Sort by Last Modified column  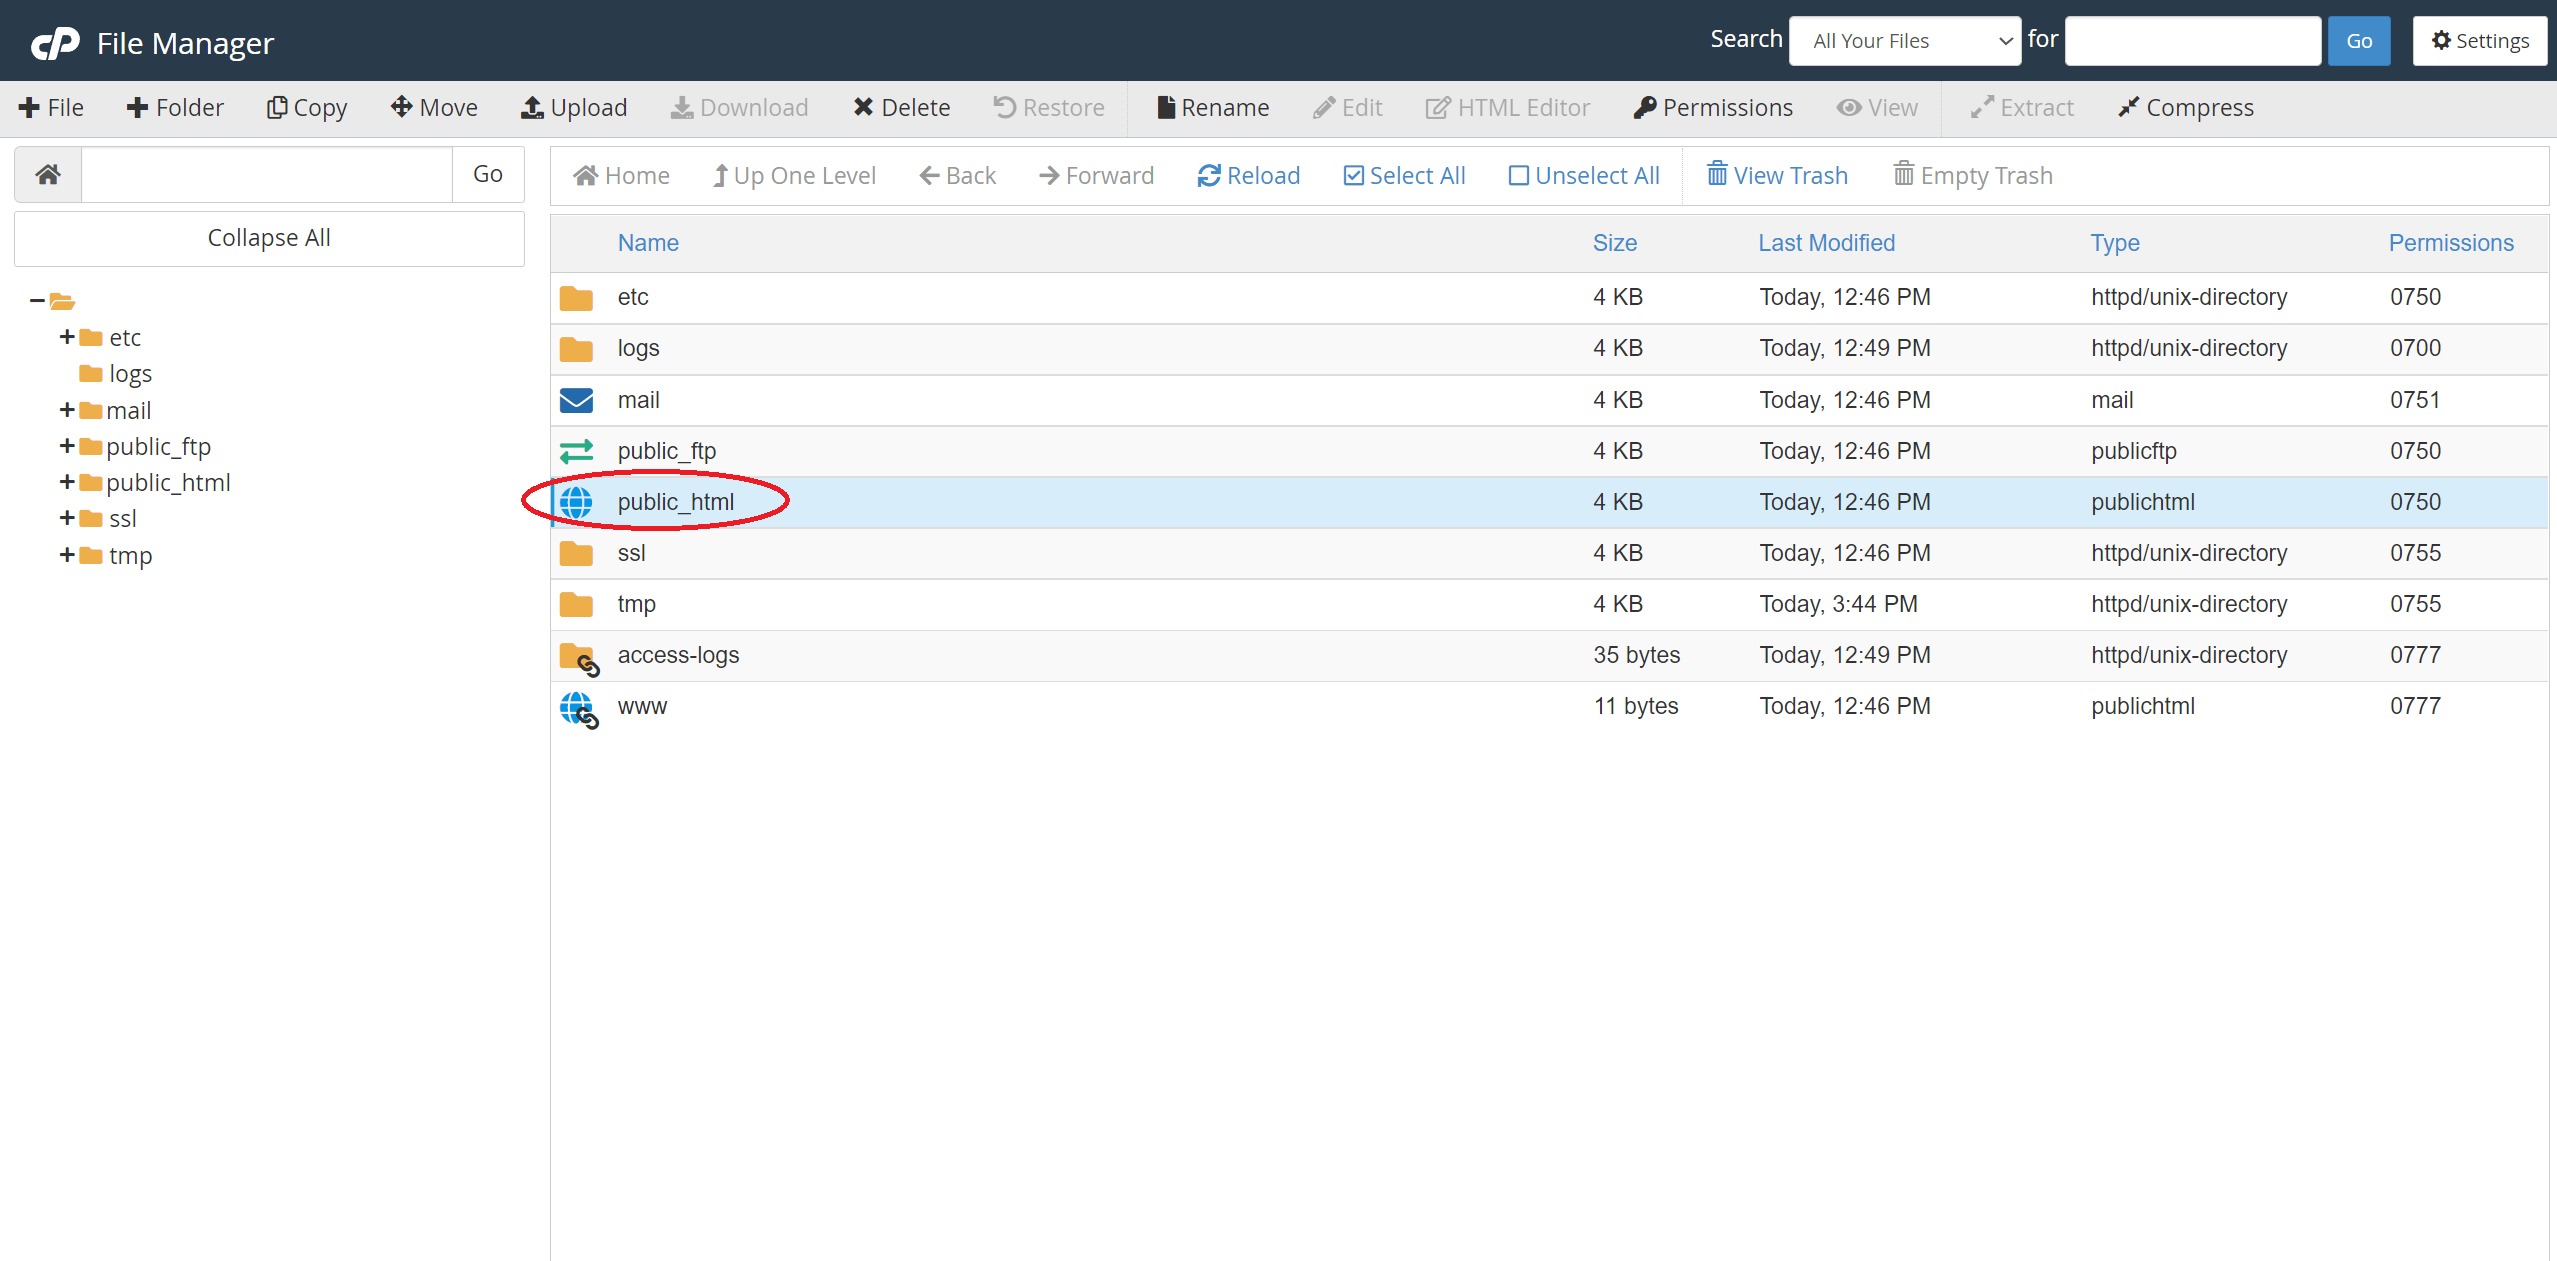coord(1826,243)
